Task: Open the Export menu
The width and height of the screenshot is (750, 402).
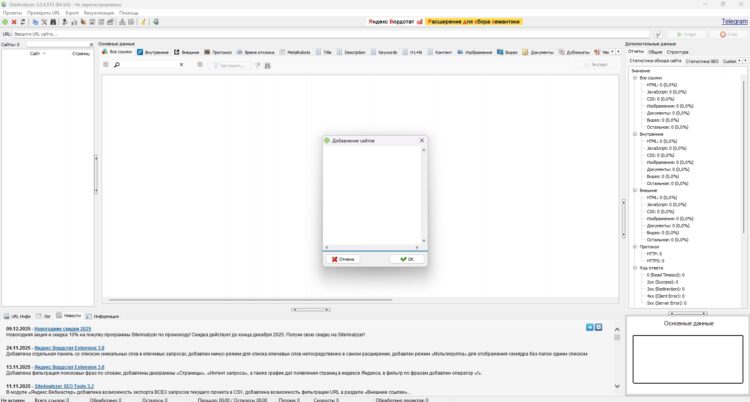Action: pyautogui.click(x=72, y=13)
